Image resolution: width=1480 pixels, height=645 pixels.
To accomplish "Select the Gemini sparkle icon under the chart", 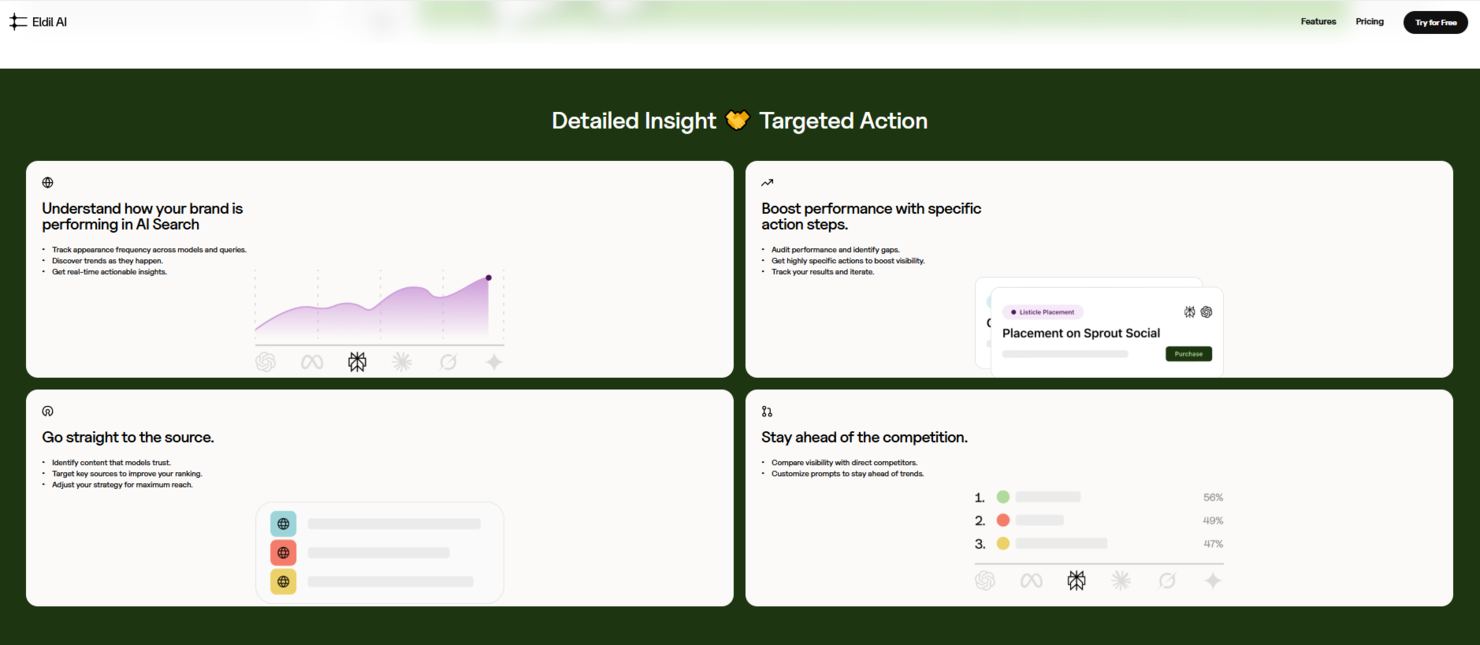I will [x=493, y=361].
